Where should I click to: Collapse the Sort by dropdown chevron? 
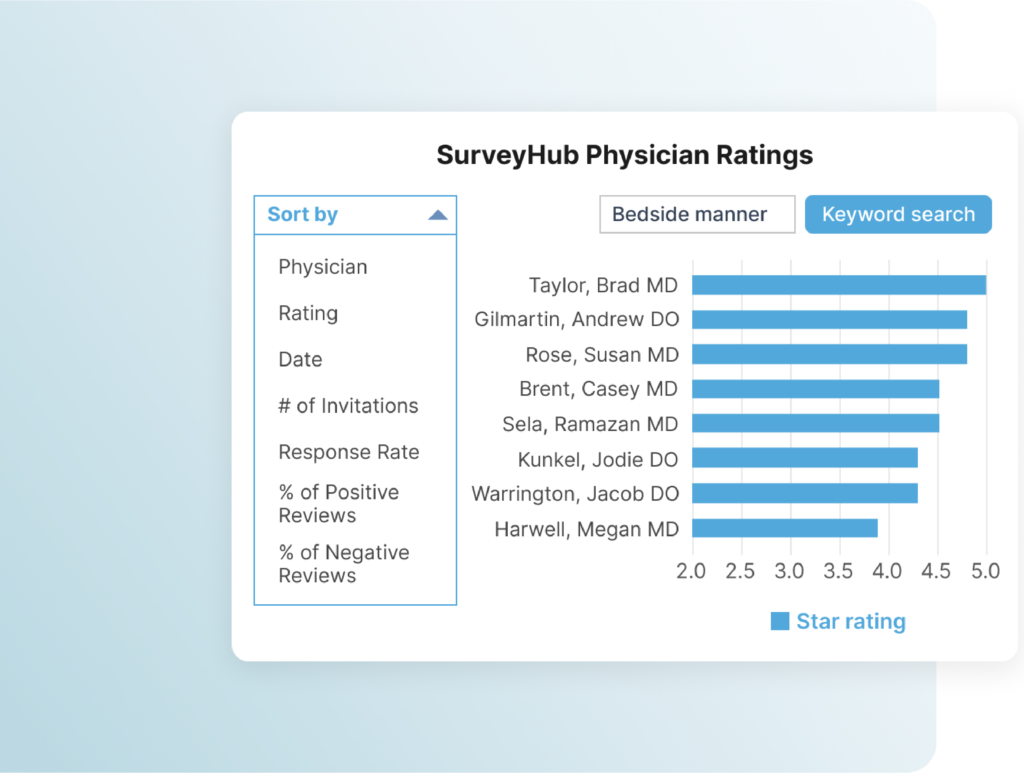pos(437,214)
